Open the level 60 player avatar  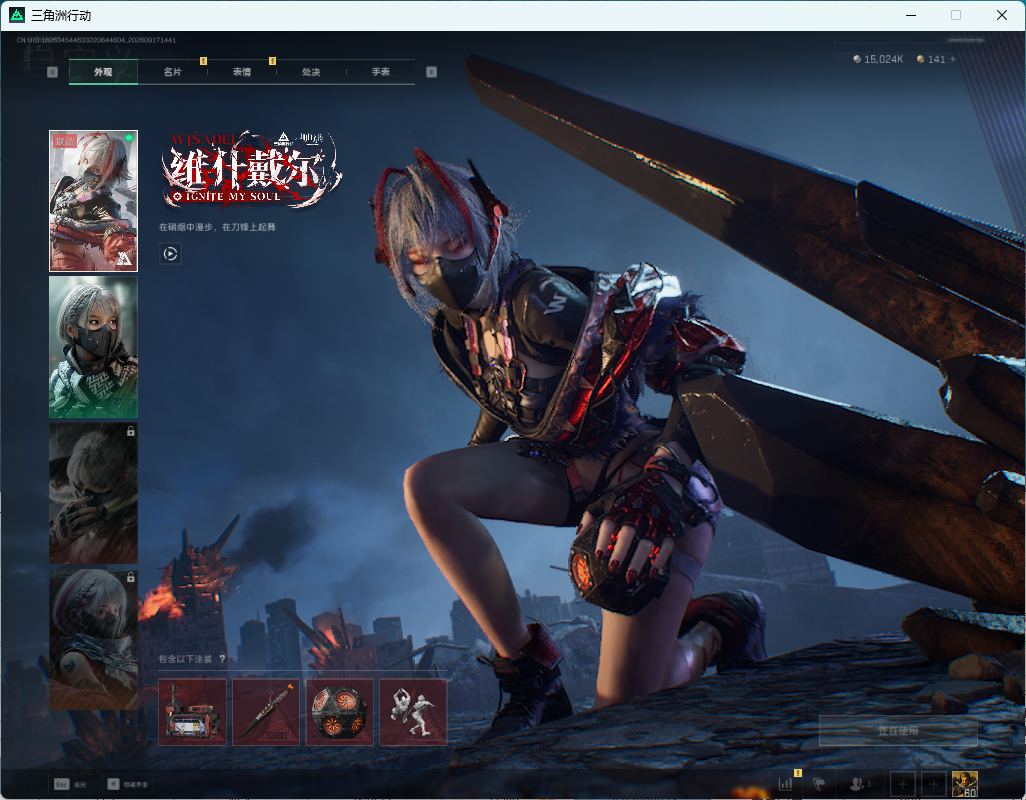[964, 784]
